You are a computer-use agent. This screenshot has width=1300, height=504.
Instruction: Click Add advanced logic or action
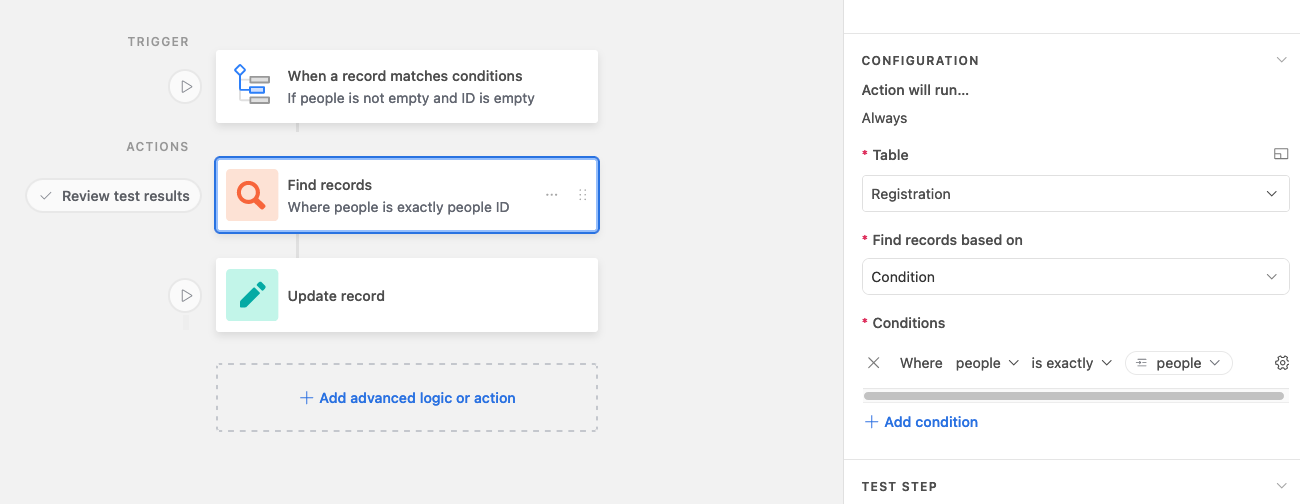tap(407, 398)
